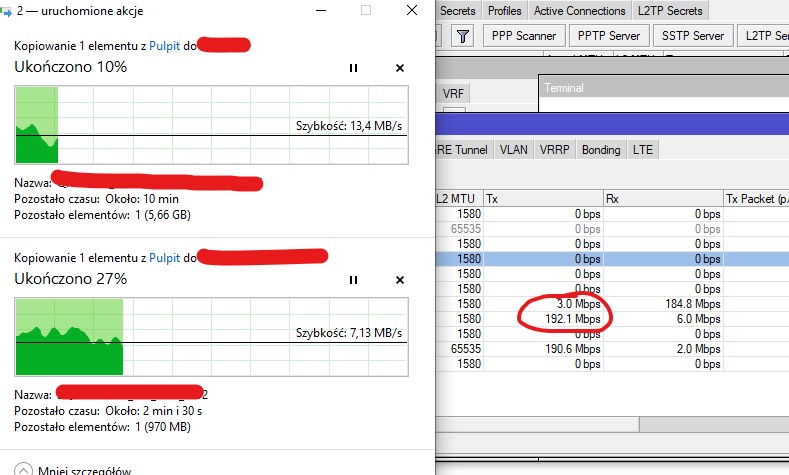Open the Bonding tab

(x=601, y=150)
